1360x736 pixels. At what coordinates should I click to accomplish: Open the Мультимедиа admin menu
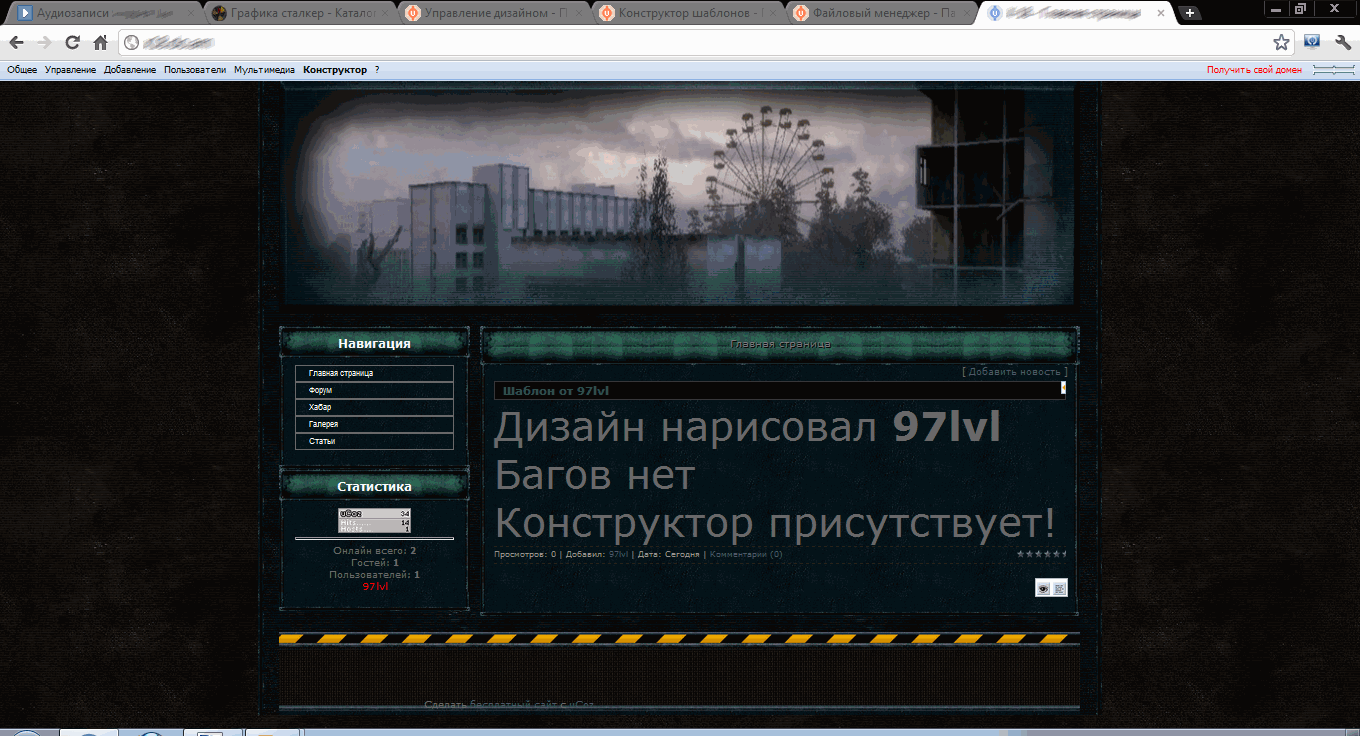(264, 70)
